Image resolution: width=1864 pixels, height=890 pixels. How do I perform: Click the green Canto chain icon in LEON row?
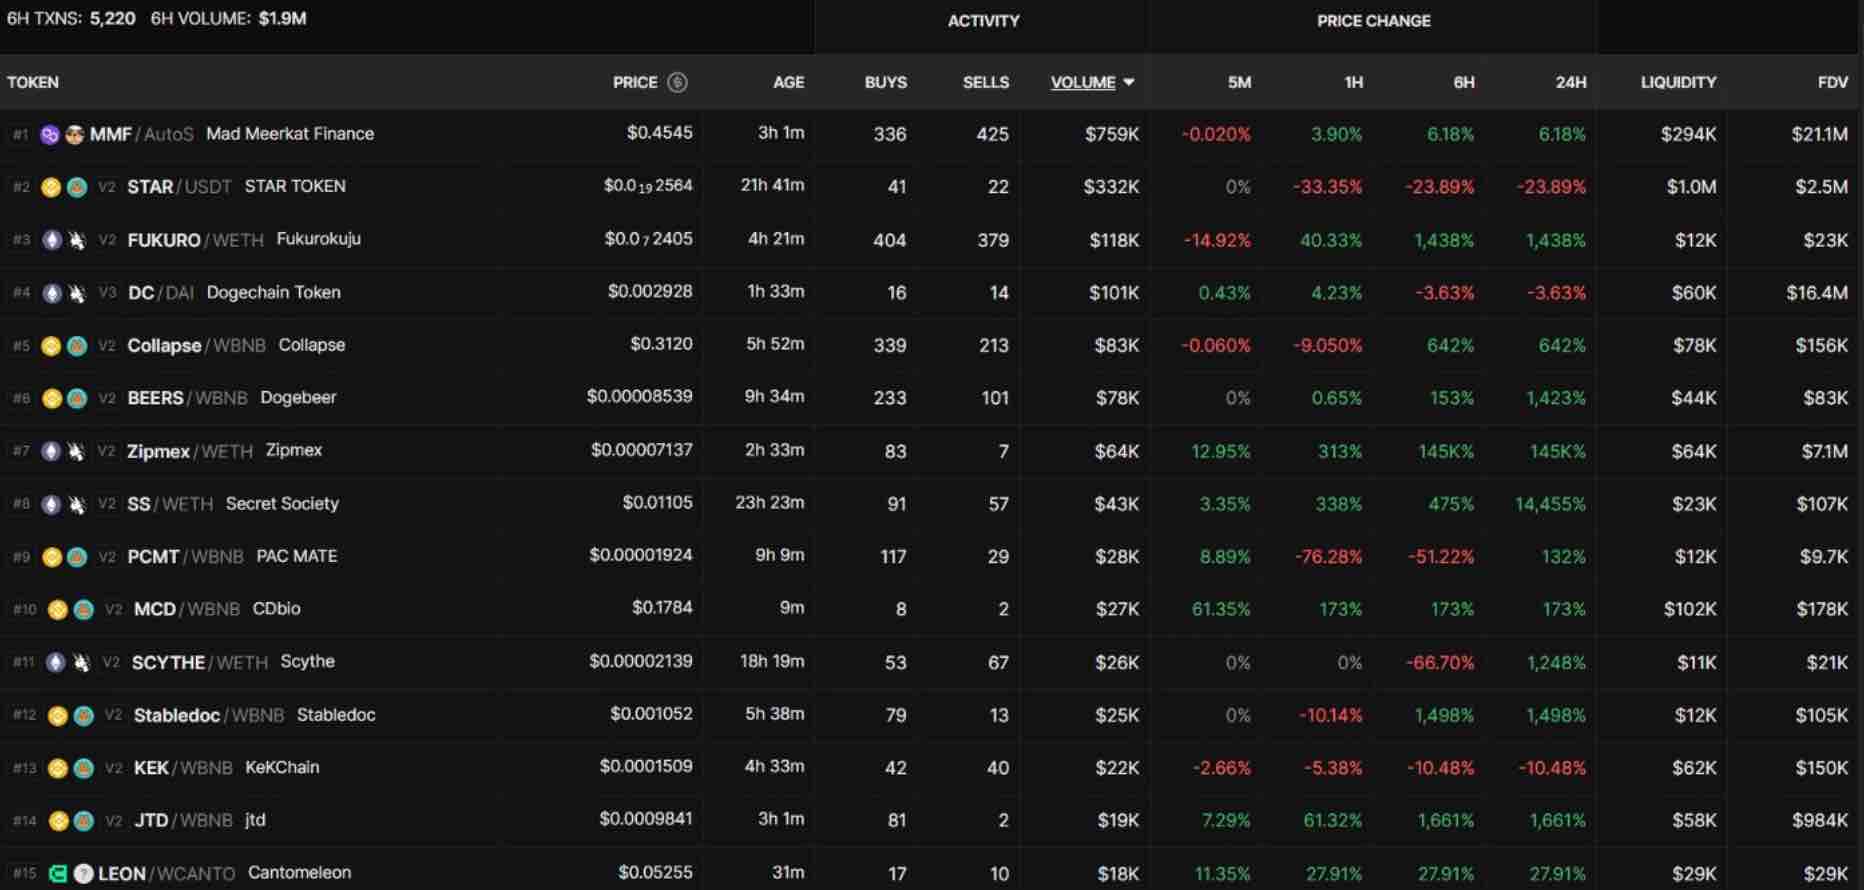[x=58, y=873]
